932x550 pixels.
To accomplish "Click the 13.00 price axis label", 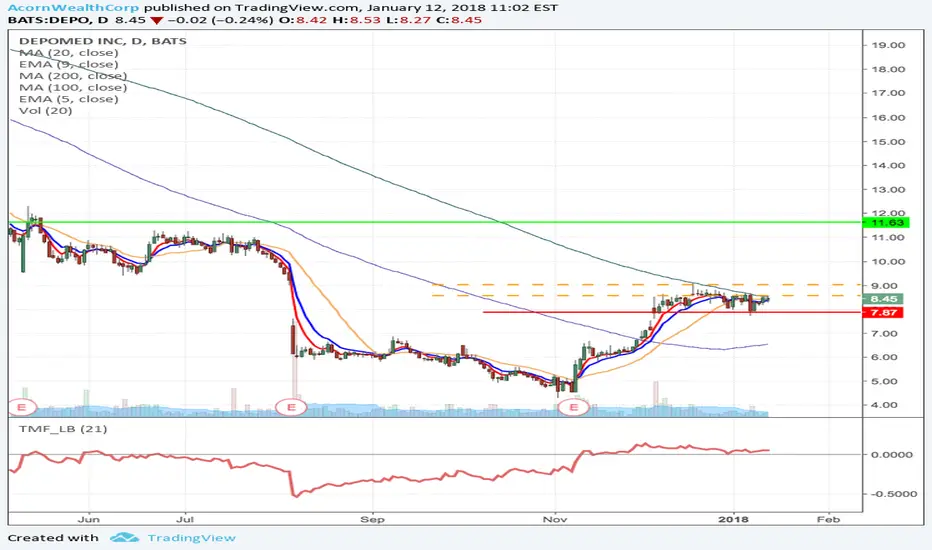I will (x=888, y=190).
